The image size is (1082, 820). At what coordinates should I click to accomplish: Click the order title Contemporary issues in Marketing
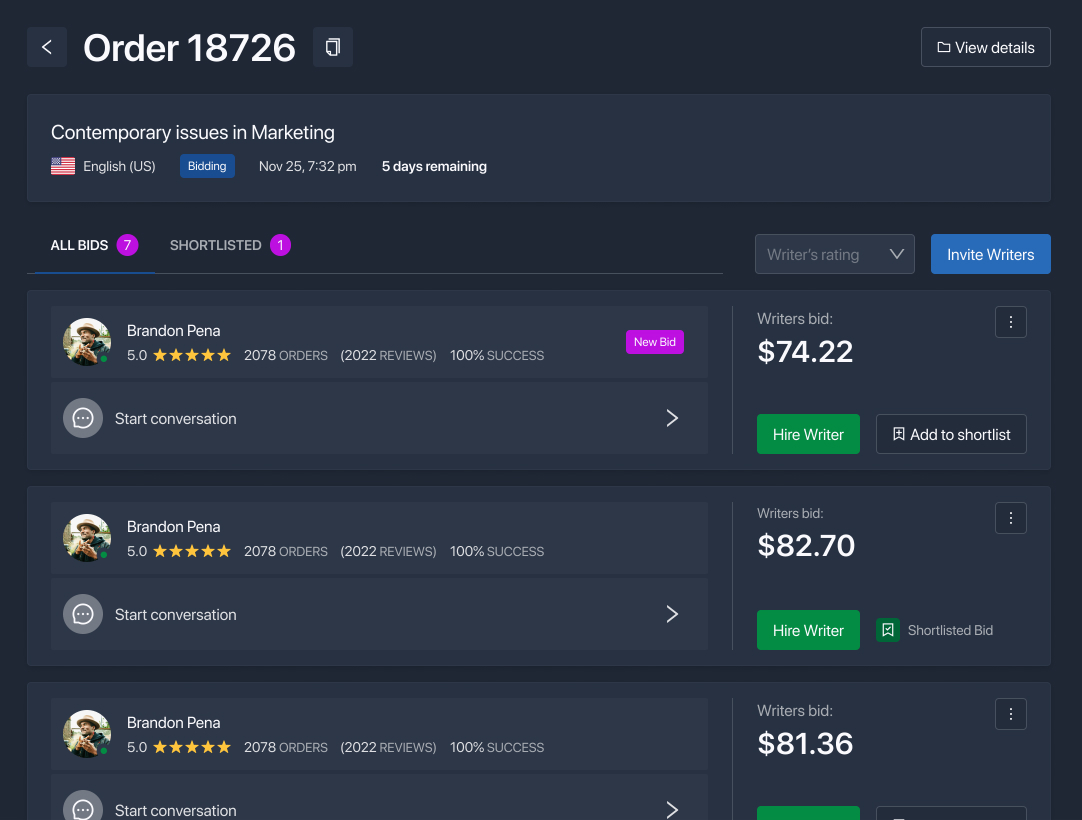(x=193, y=133)
